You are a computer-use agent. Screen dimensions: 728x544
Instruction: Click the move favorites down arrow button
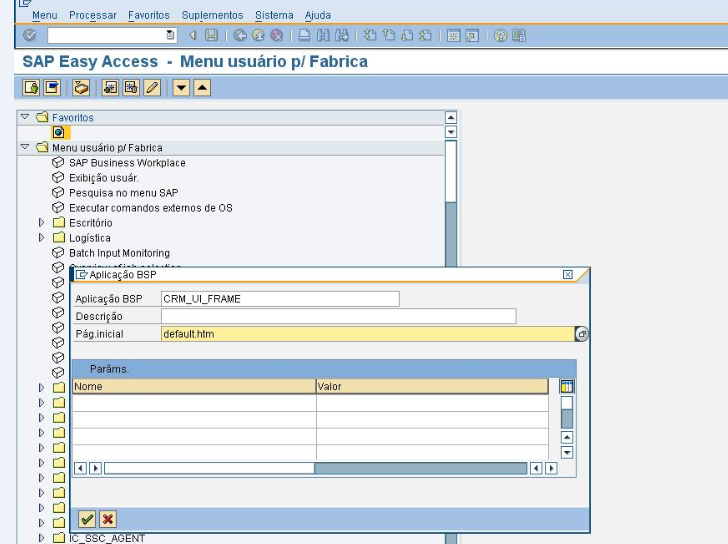(x=181, y=88)
